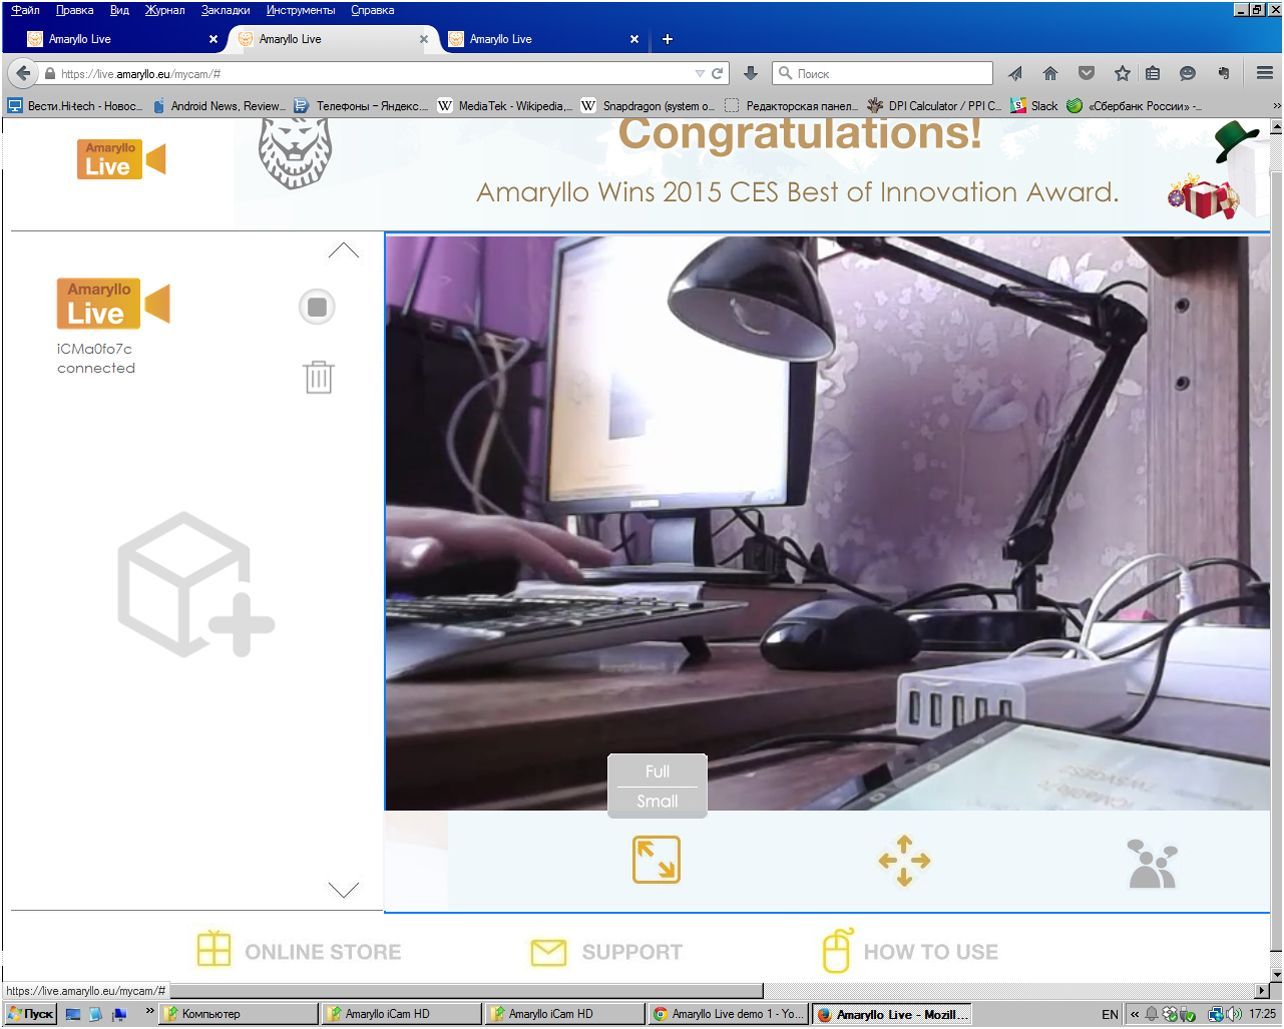
Task: Delete camera iCMa0fo7c with trash icon
Action: [x=318, y=377]
